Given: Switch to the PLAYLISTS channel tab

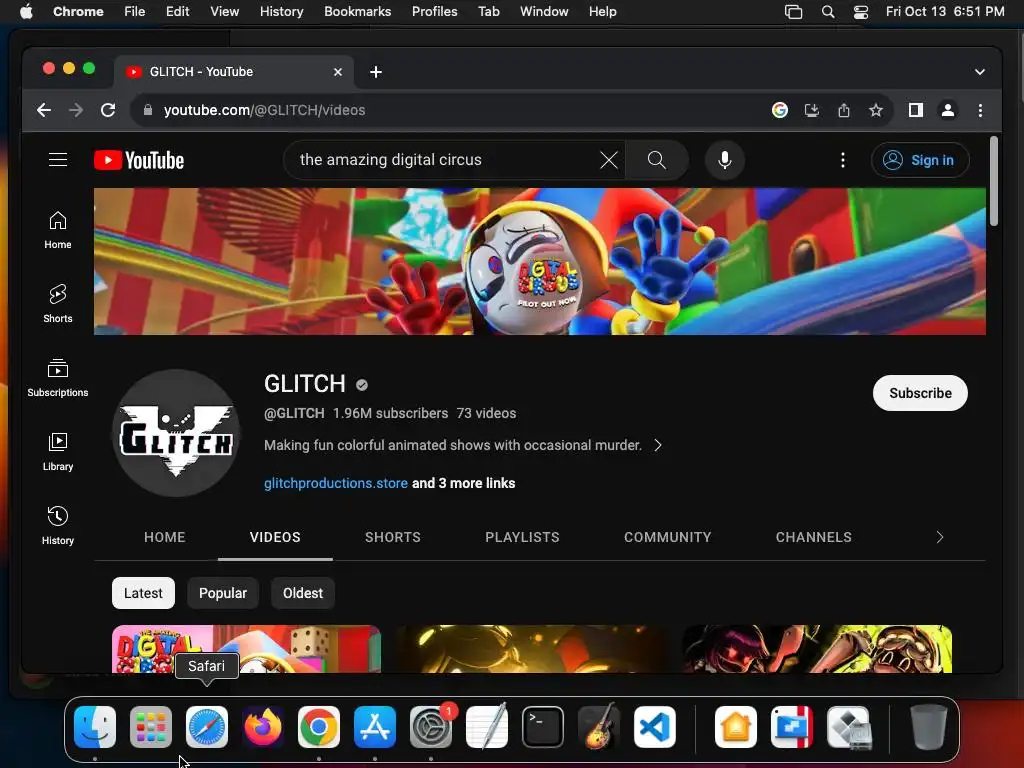Looking at the screenshot, I should coord(522,537).
